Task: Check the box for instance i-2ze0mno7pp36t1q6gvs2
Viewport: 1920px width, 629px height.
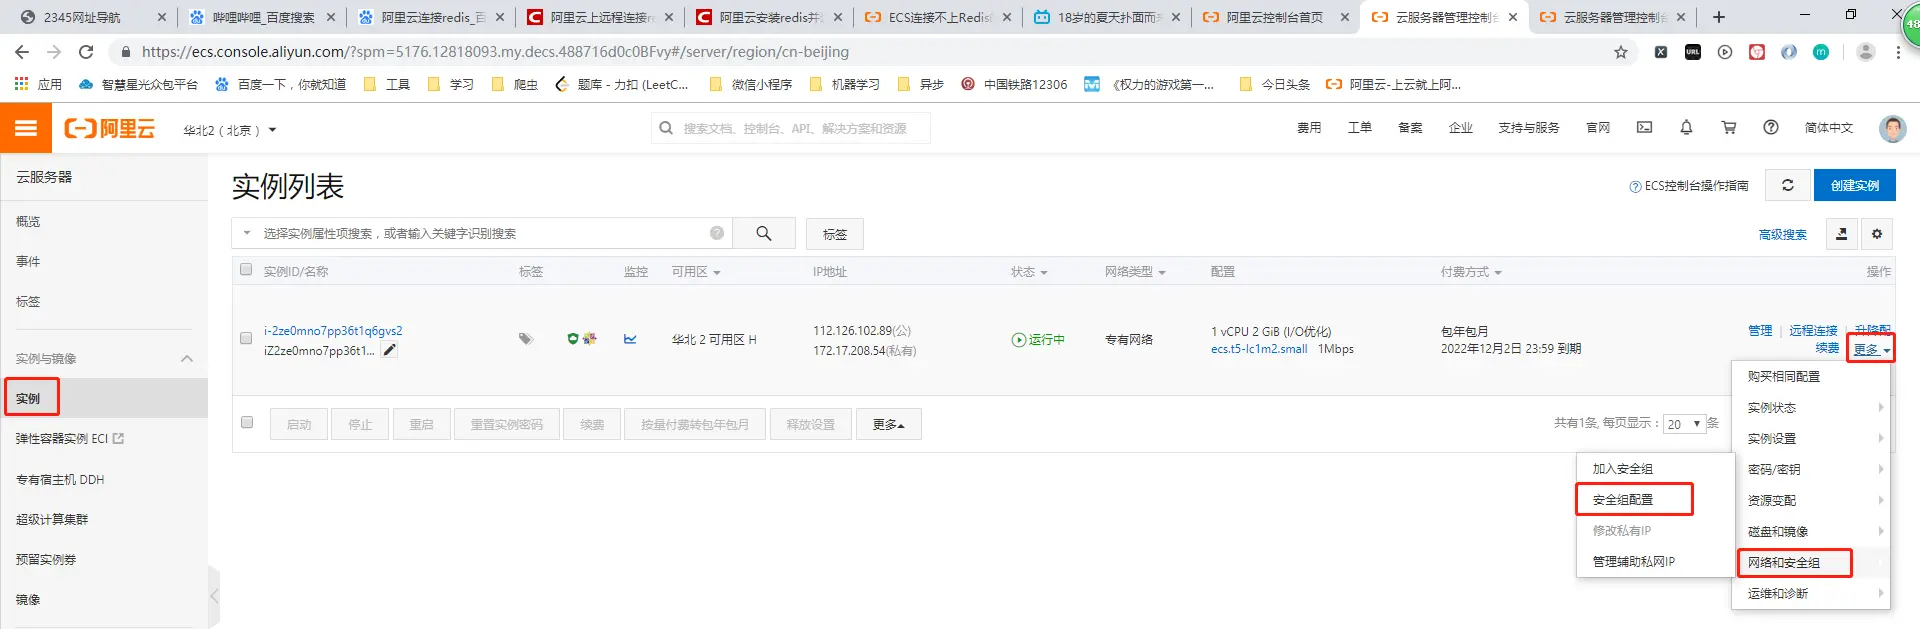Action: (x=246, y=338)
